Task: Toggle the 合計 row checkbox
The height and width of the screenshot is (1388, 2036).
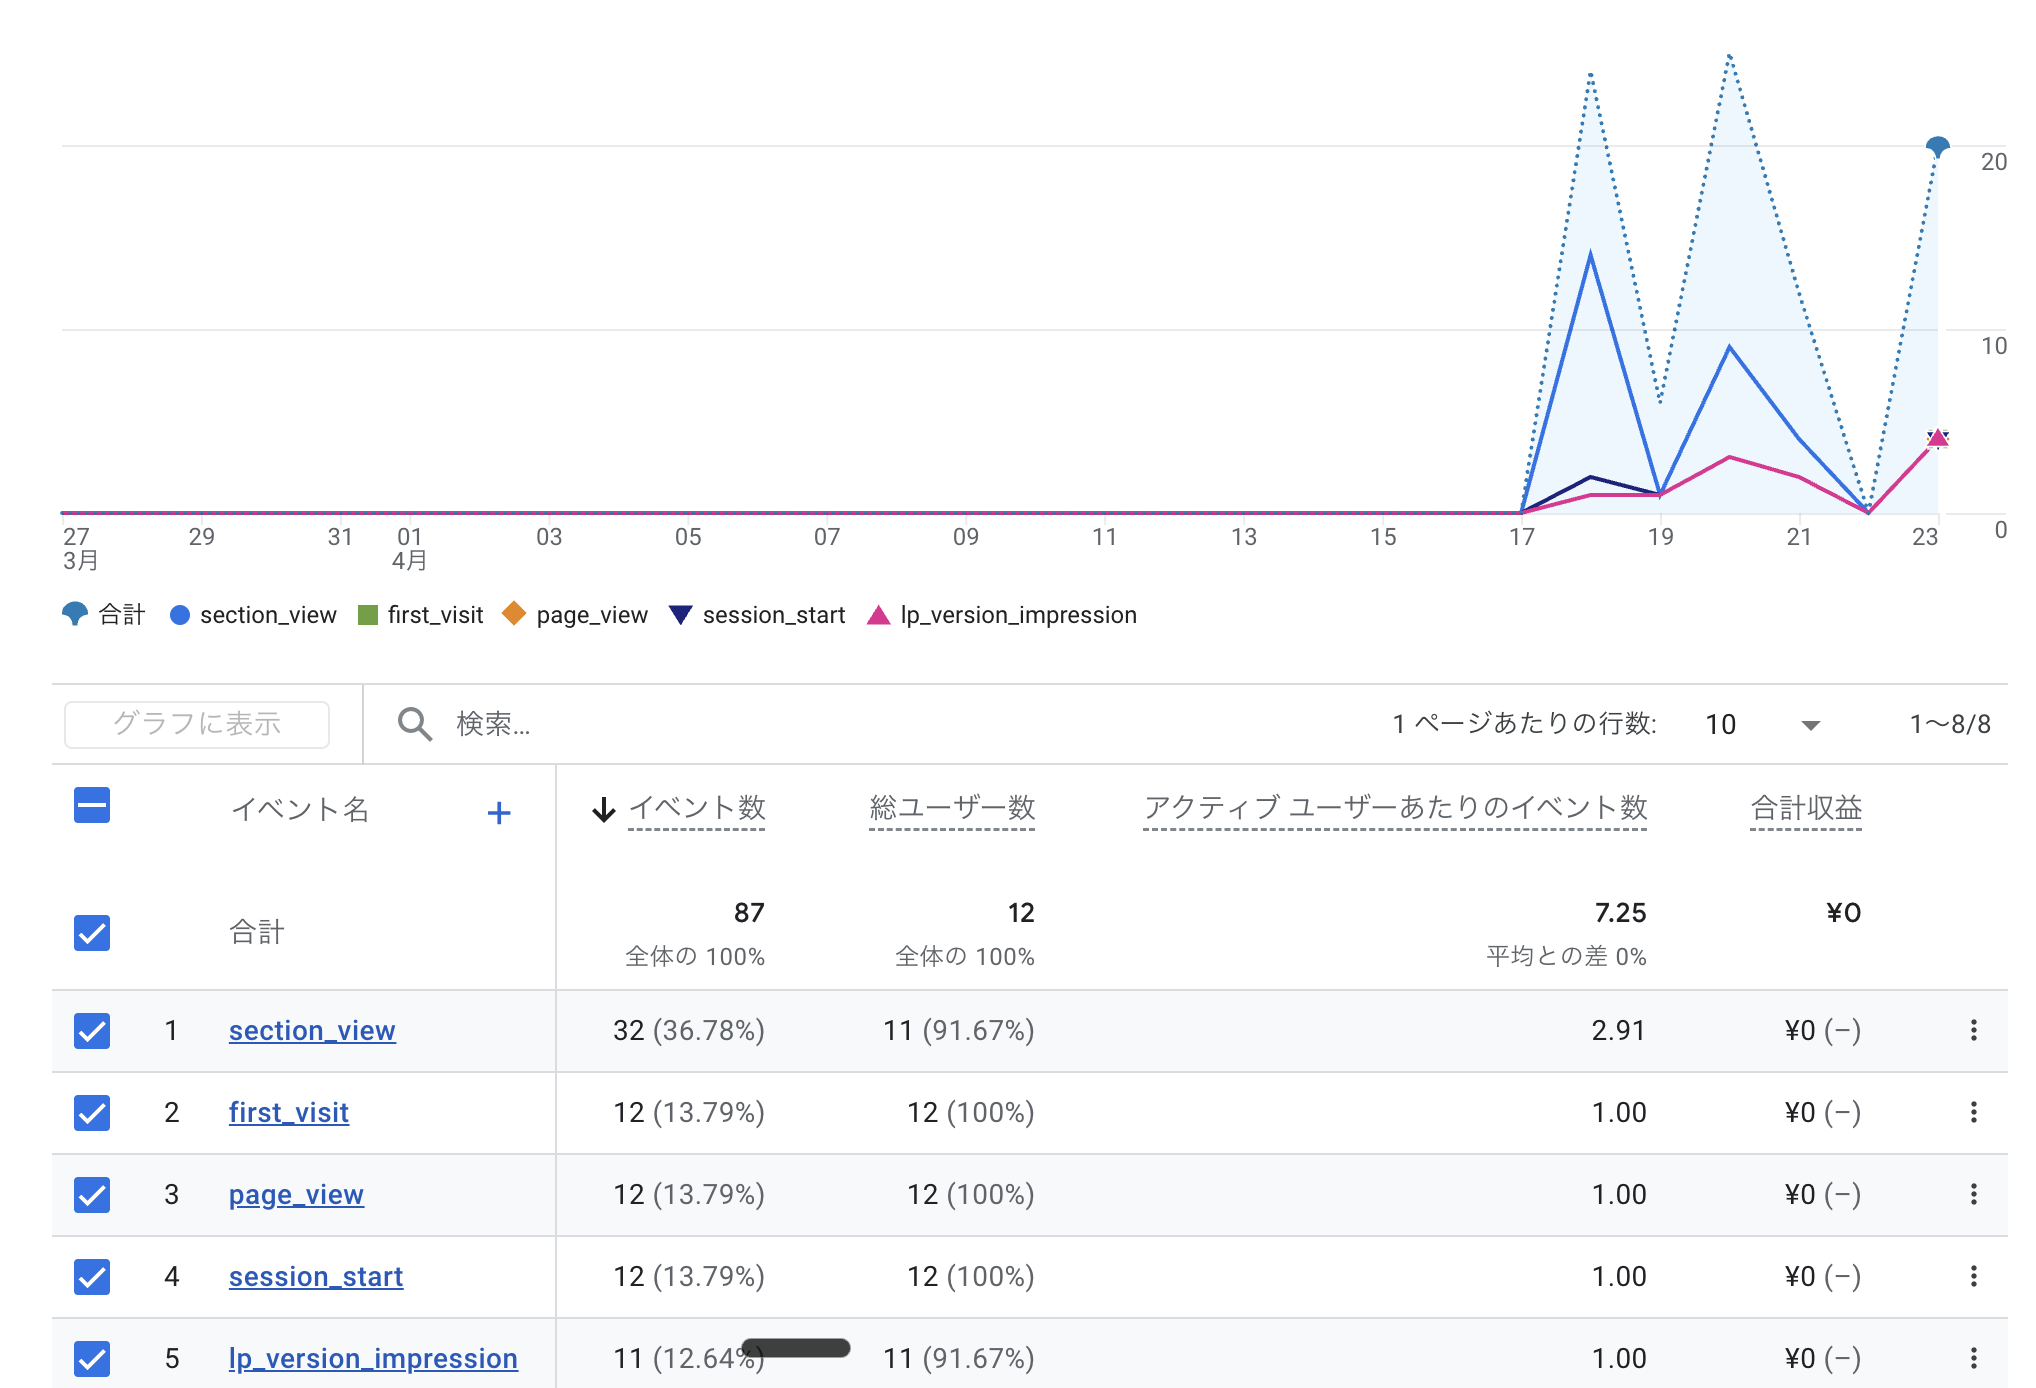Action: 92,932
